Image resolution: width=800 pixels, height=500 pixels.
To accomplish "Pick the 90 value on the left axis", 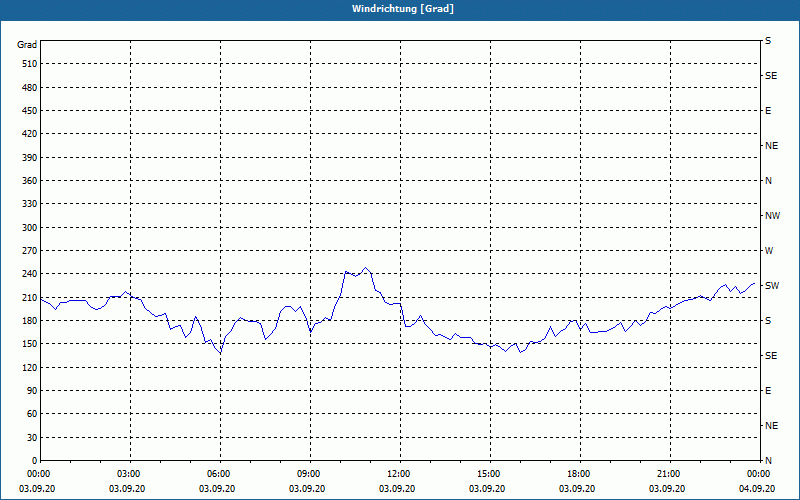I will tap(32, 391).
